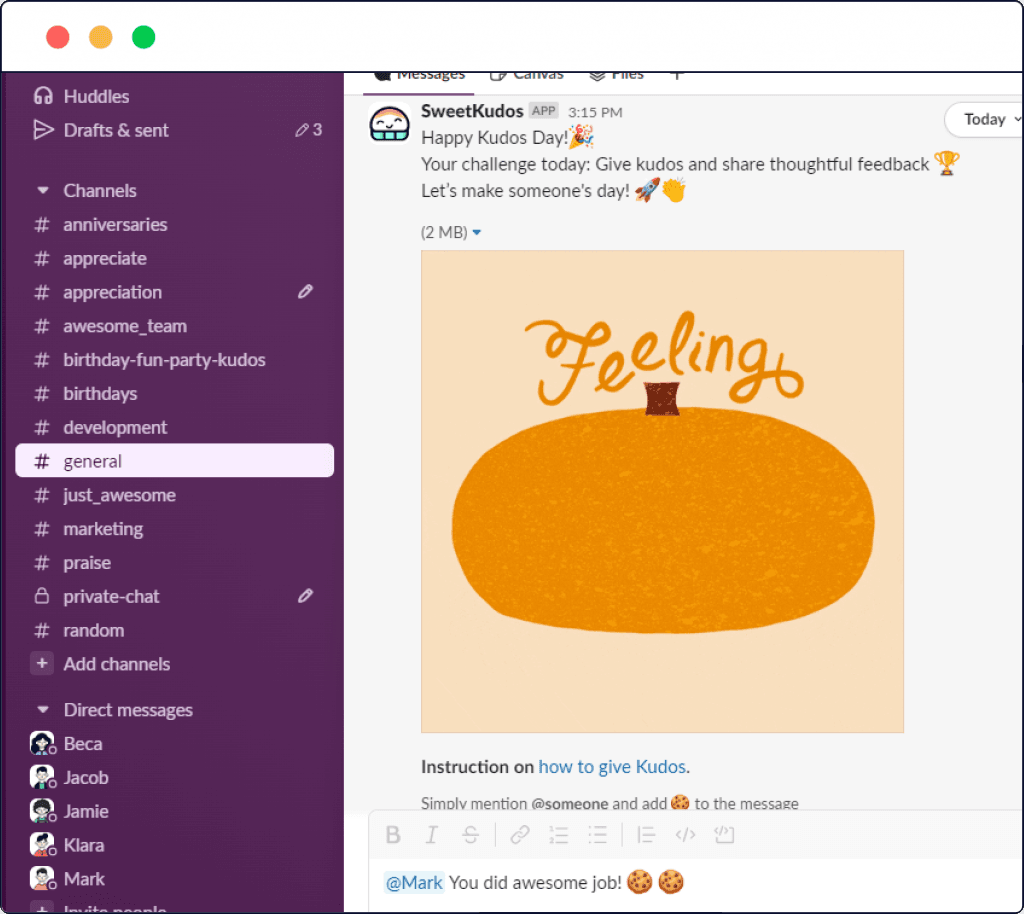The height and width of the screenshot is (914, 1024).
Task: Toggle strikethrough formatting
Action: pyautogui.click(x=470, y=835)
